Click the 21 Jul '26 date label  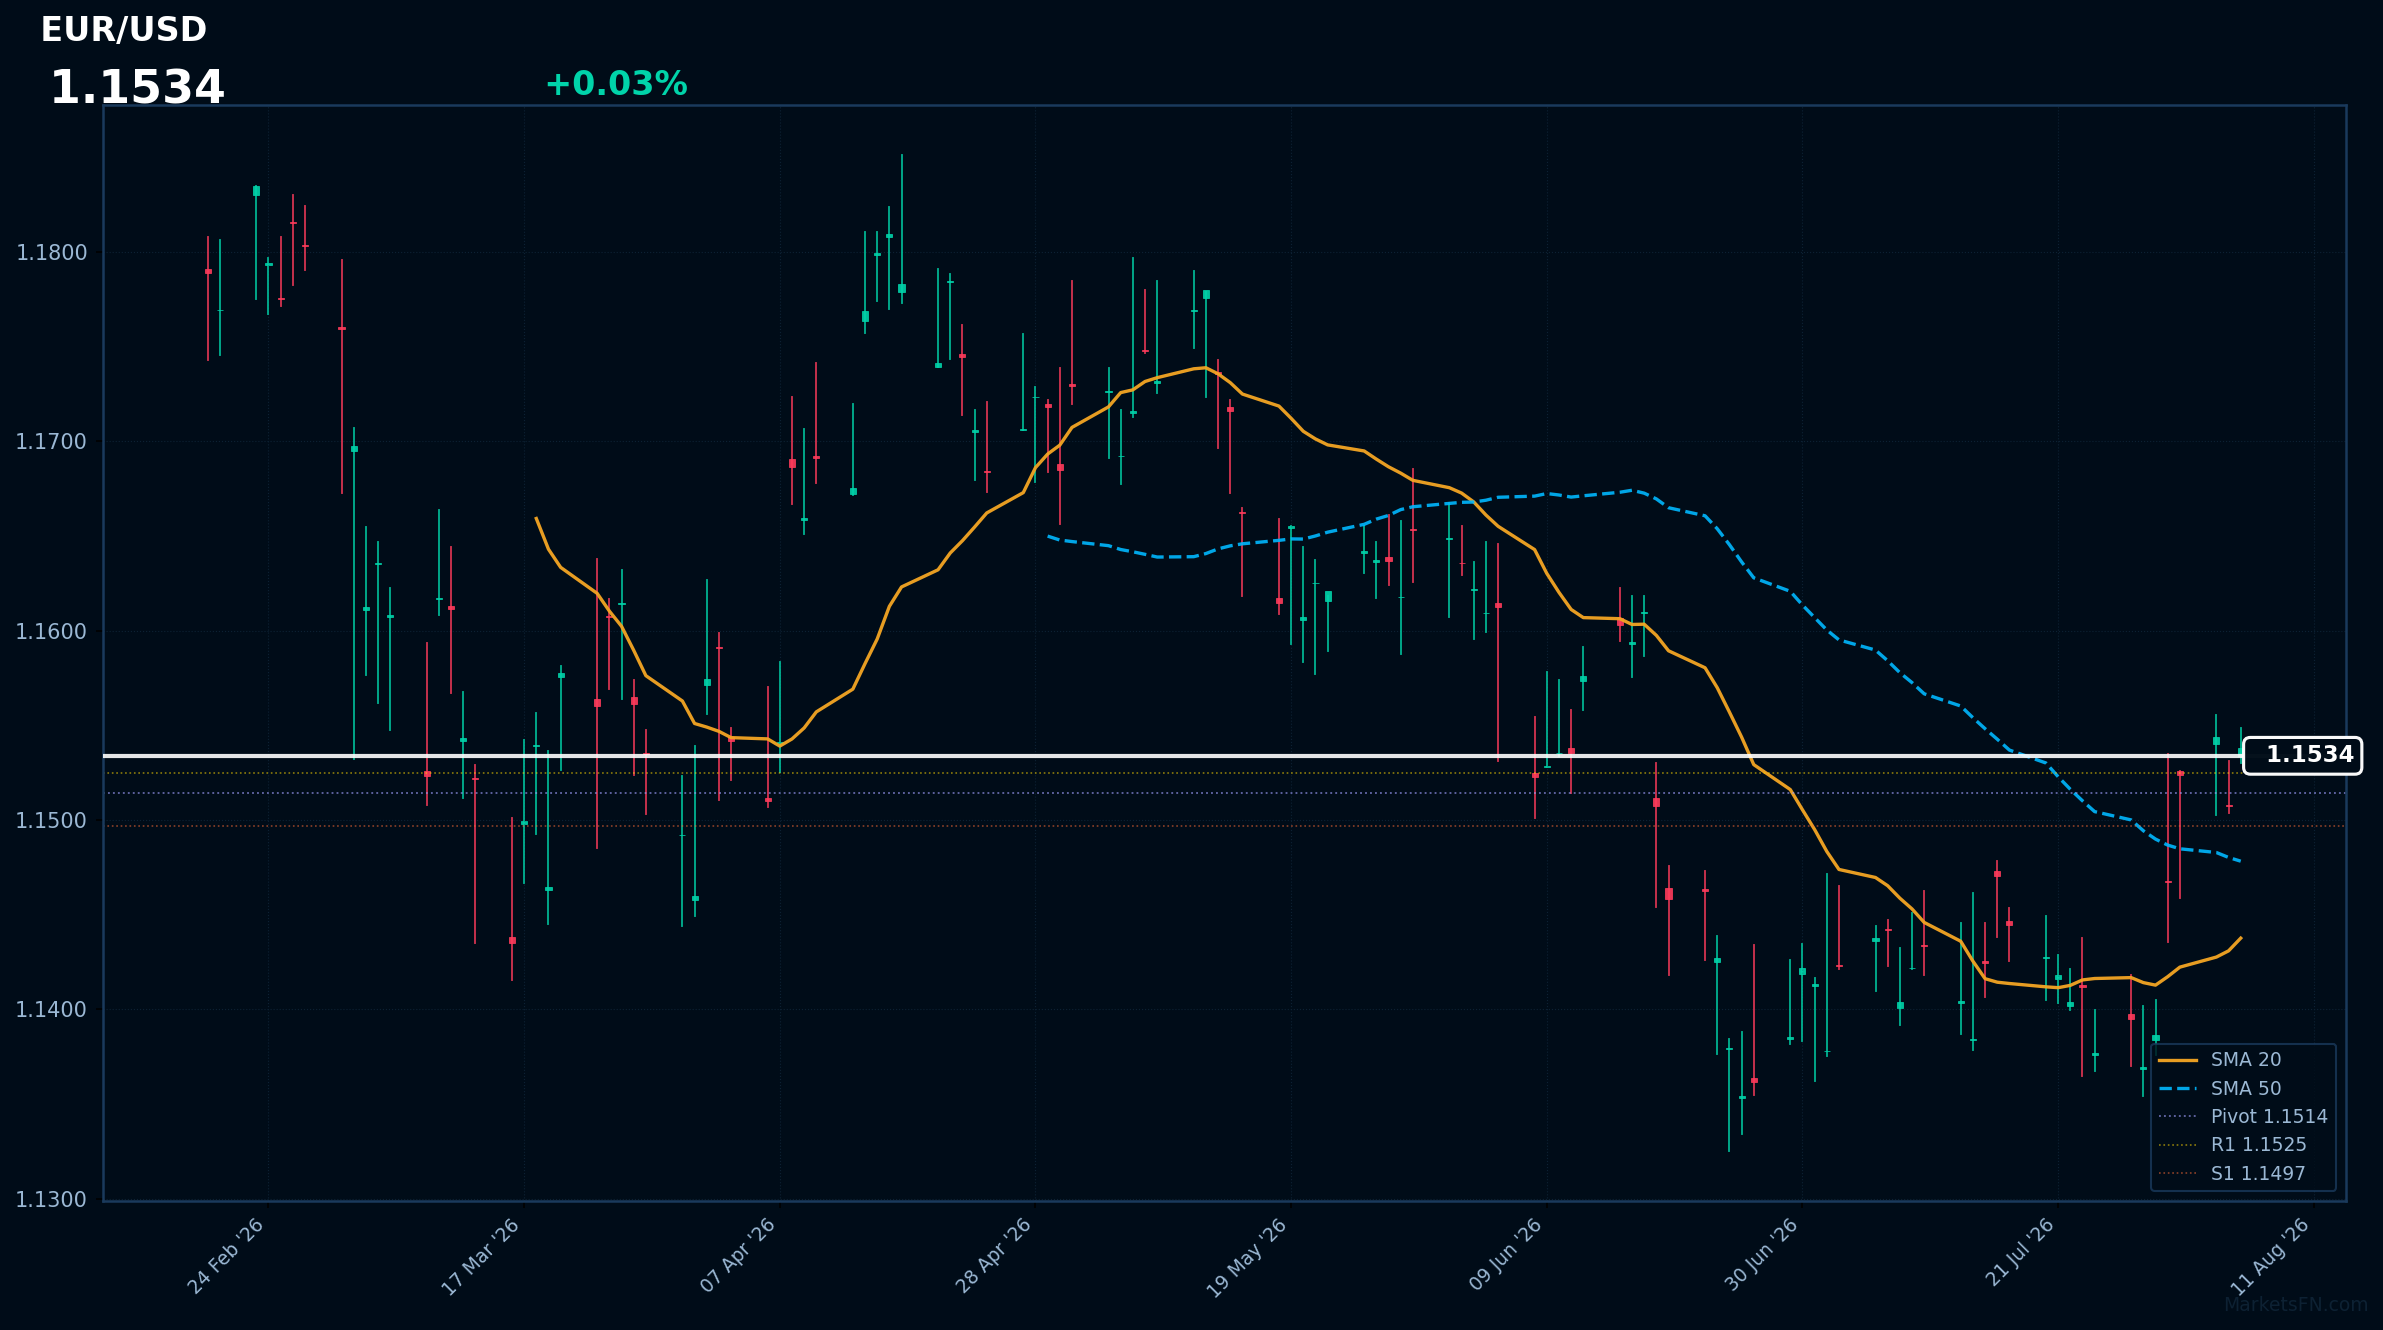2020,1253
